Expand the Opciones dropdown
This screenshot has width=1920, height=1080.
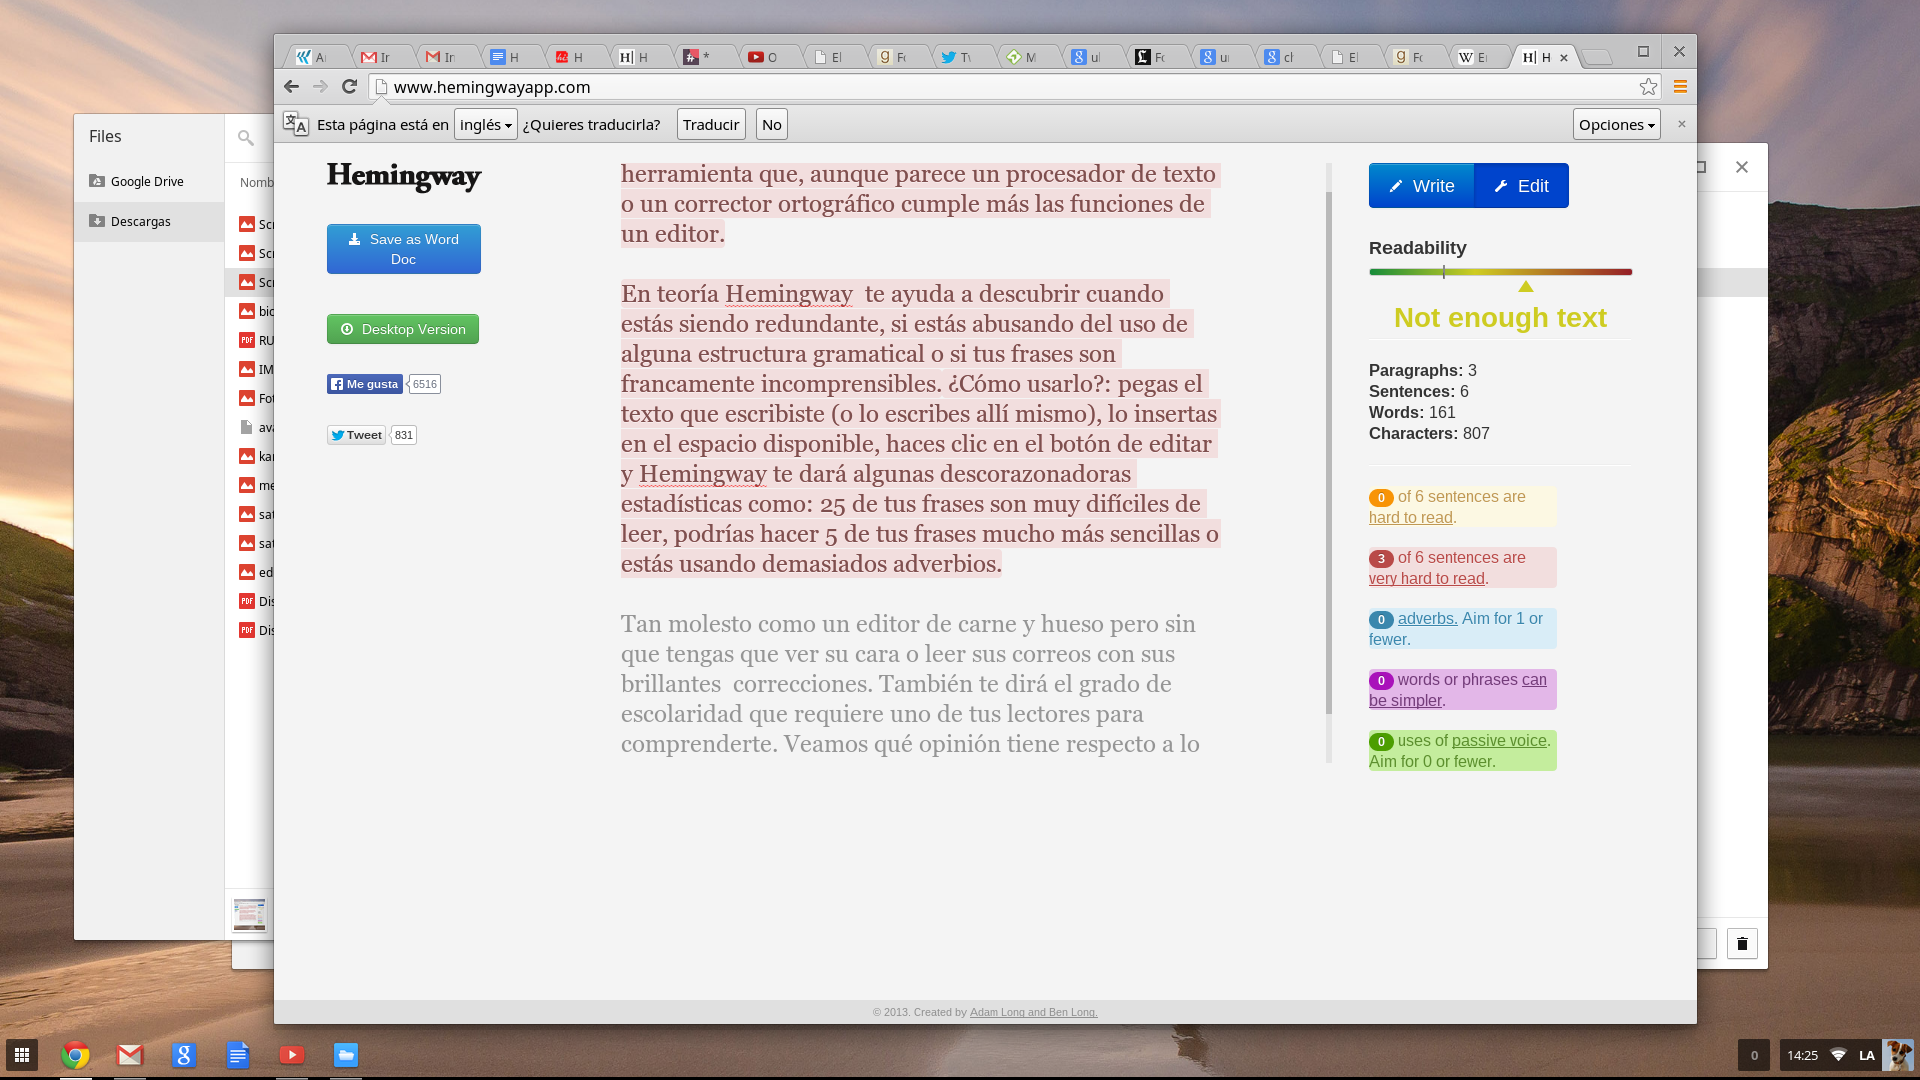[x=1616, y=124]
